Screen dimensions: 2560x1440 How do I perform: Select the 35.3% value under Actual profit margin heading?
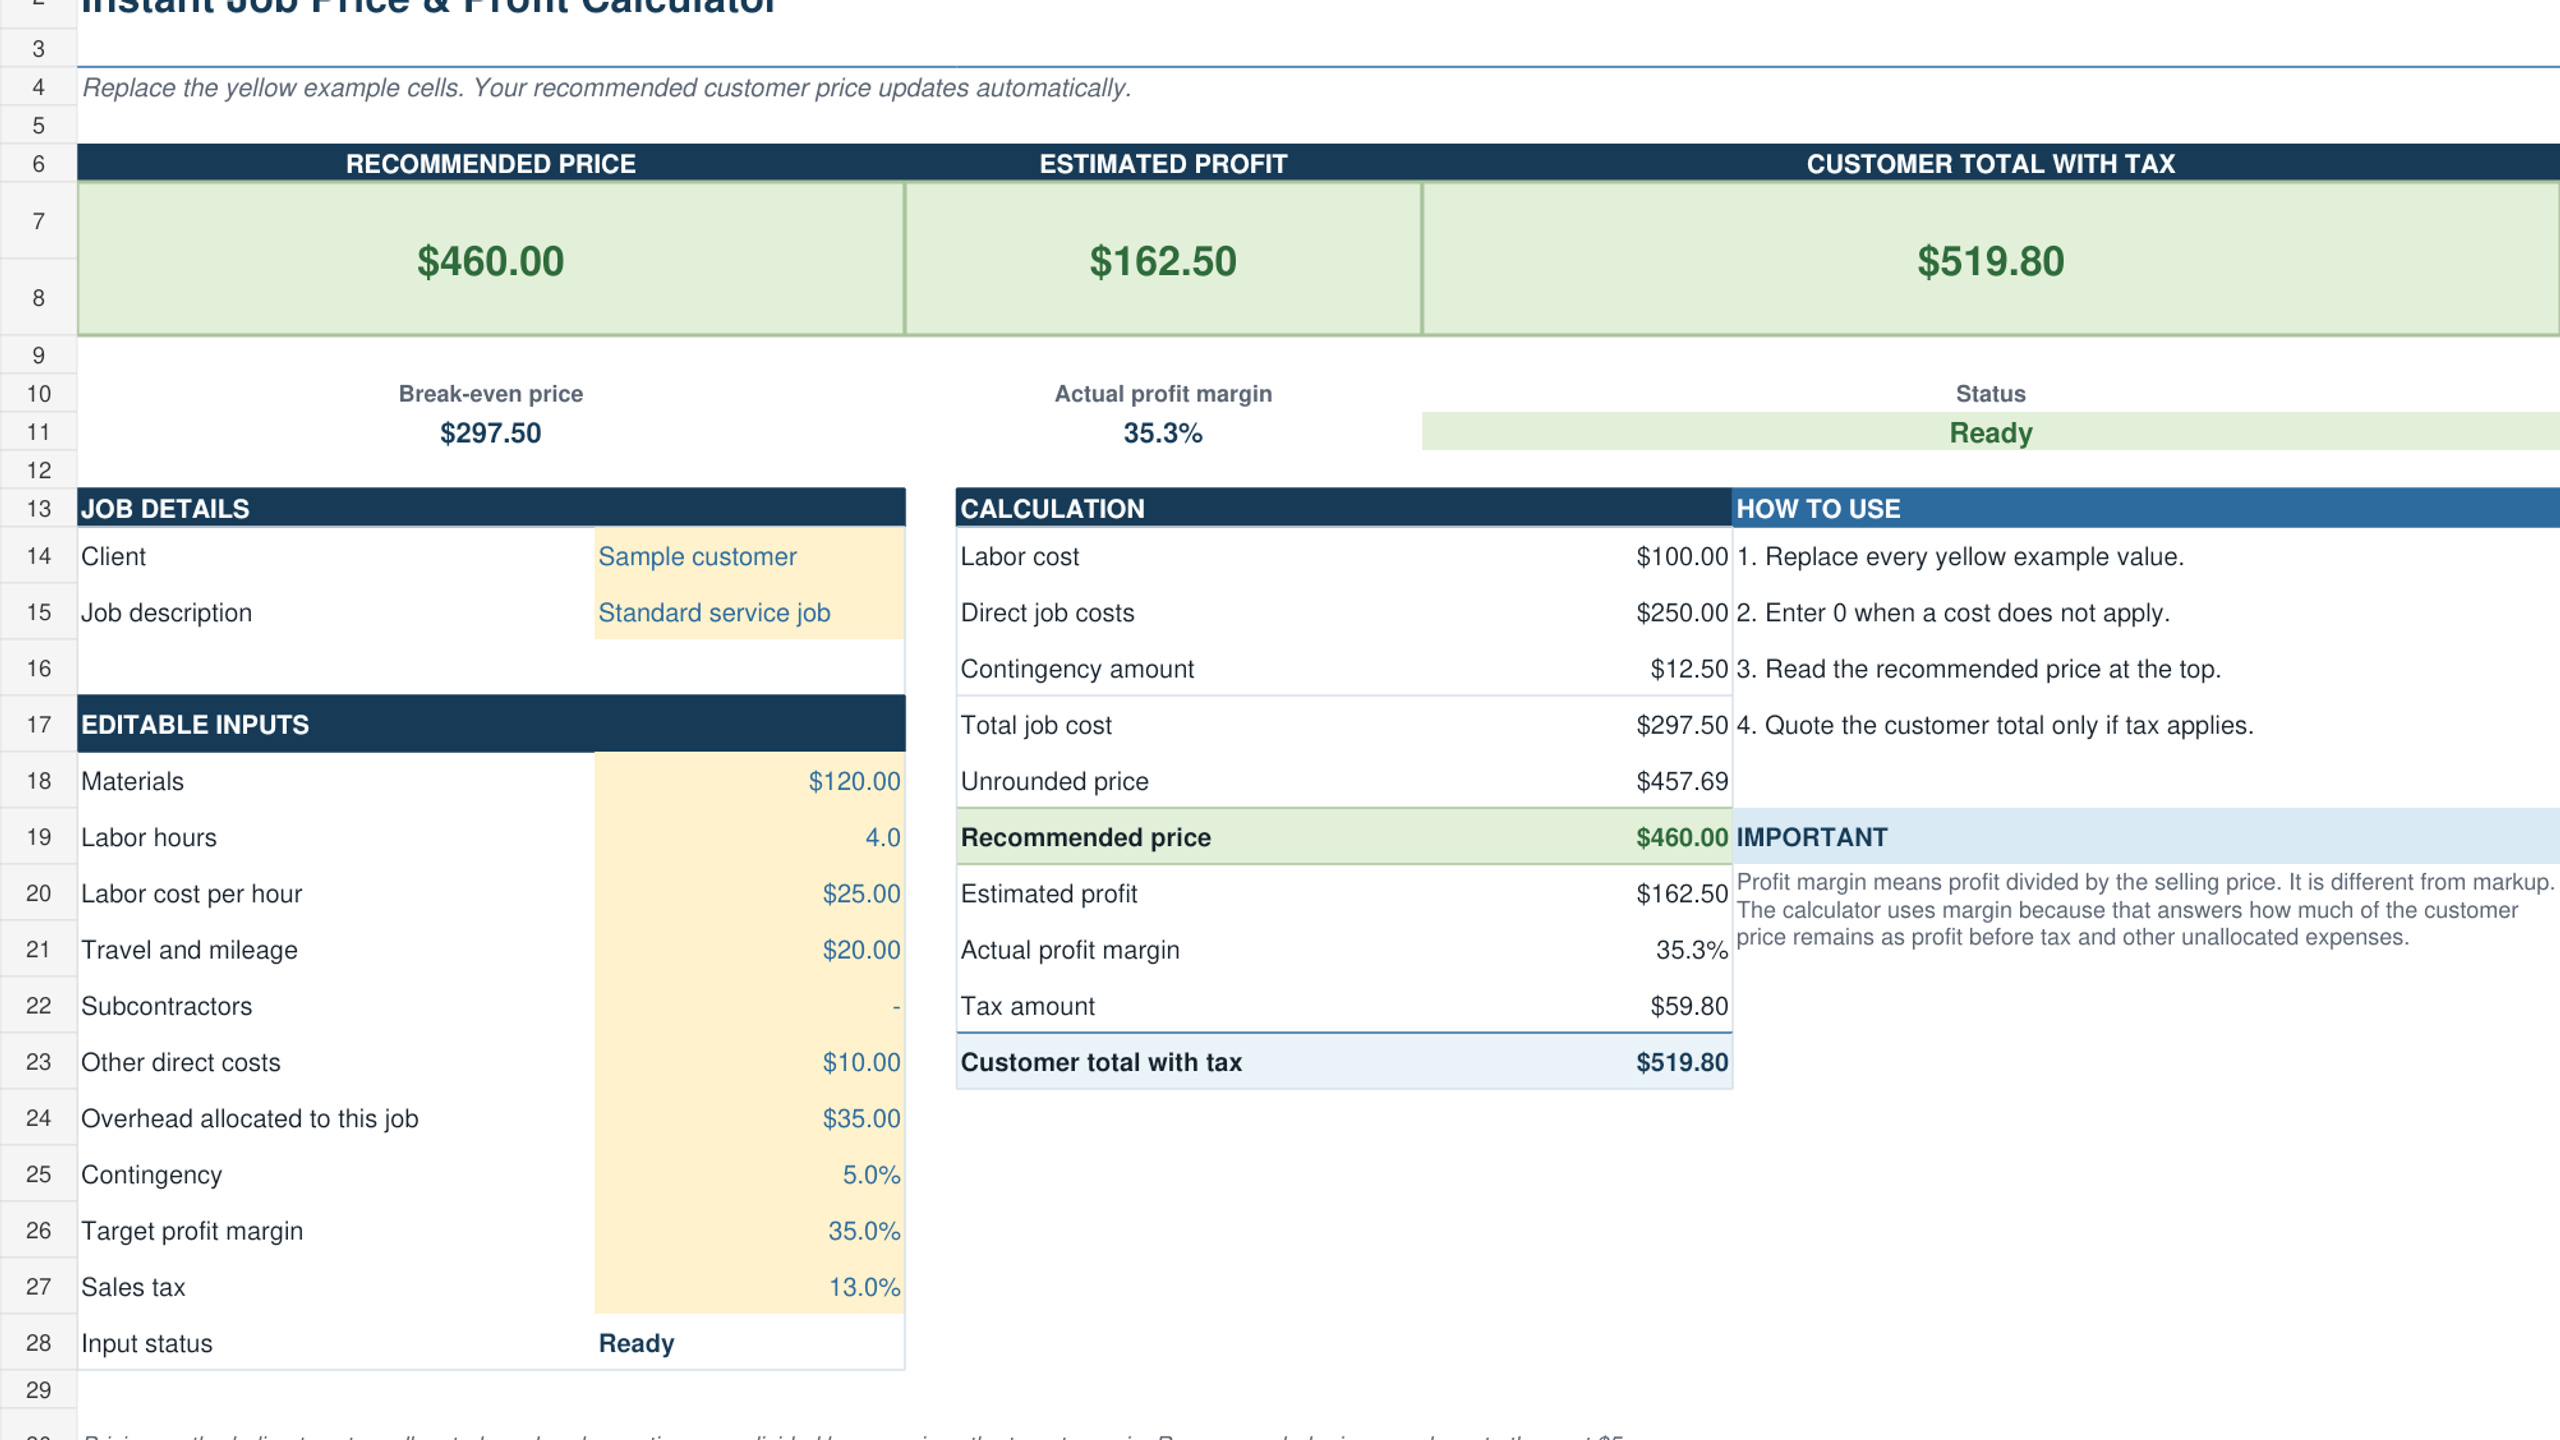pyautogui.click(x=1163, y=433)
